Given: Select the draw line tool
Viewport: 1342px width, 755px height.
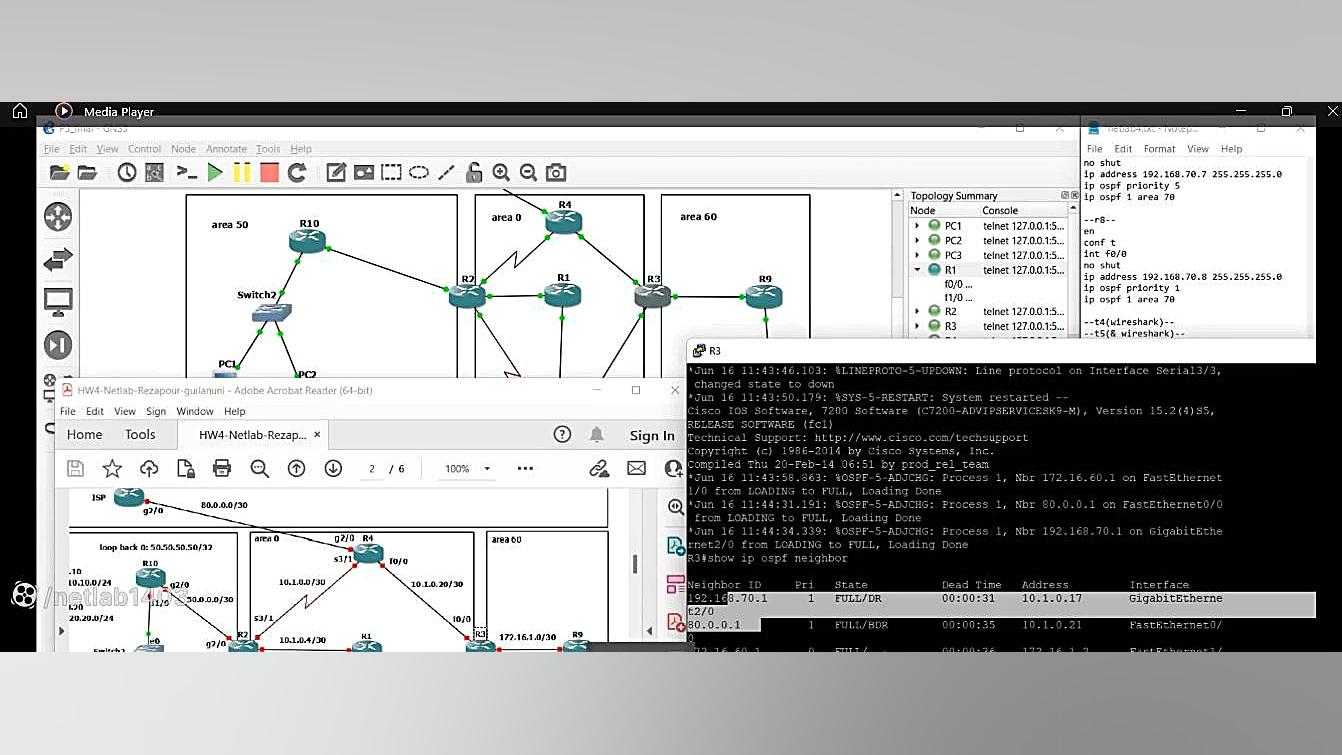Looking at the screenshot, I should pyautogui.click(x=446, y=172).
